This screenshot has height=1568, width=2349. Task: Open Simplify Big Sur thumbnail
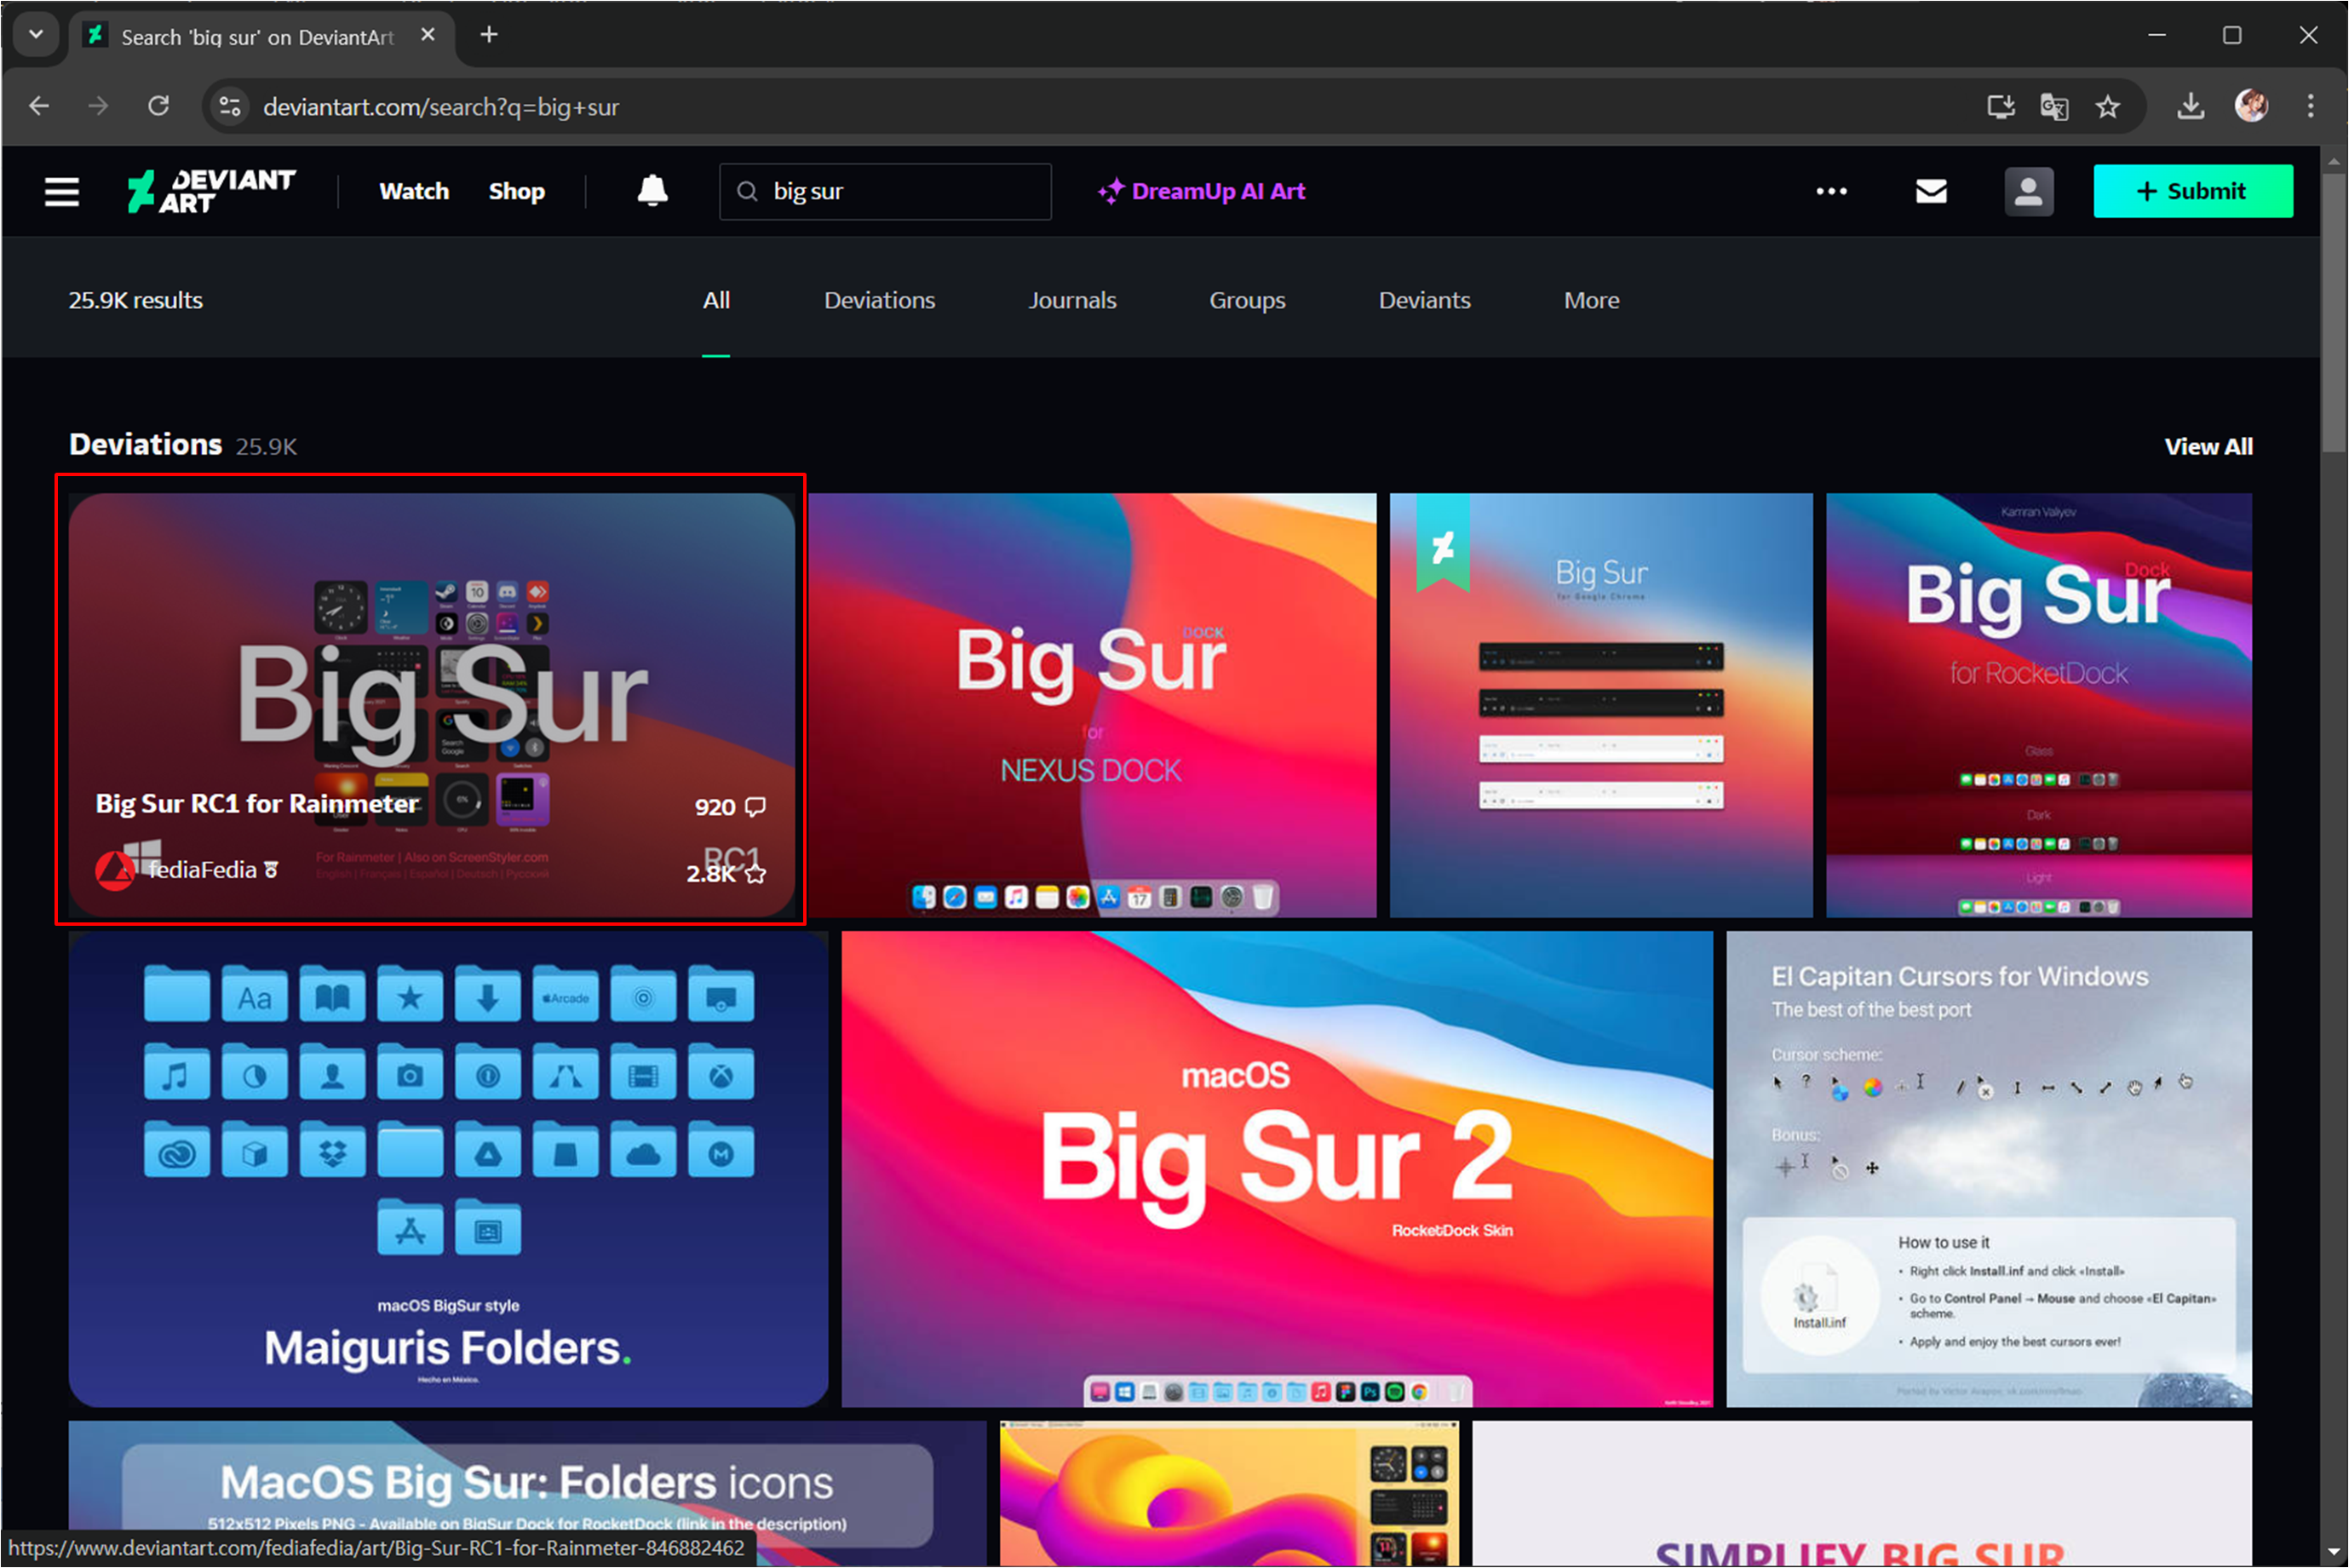click(1861, 1493)
